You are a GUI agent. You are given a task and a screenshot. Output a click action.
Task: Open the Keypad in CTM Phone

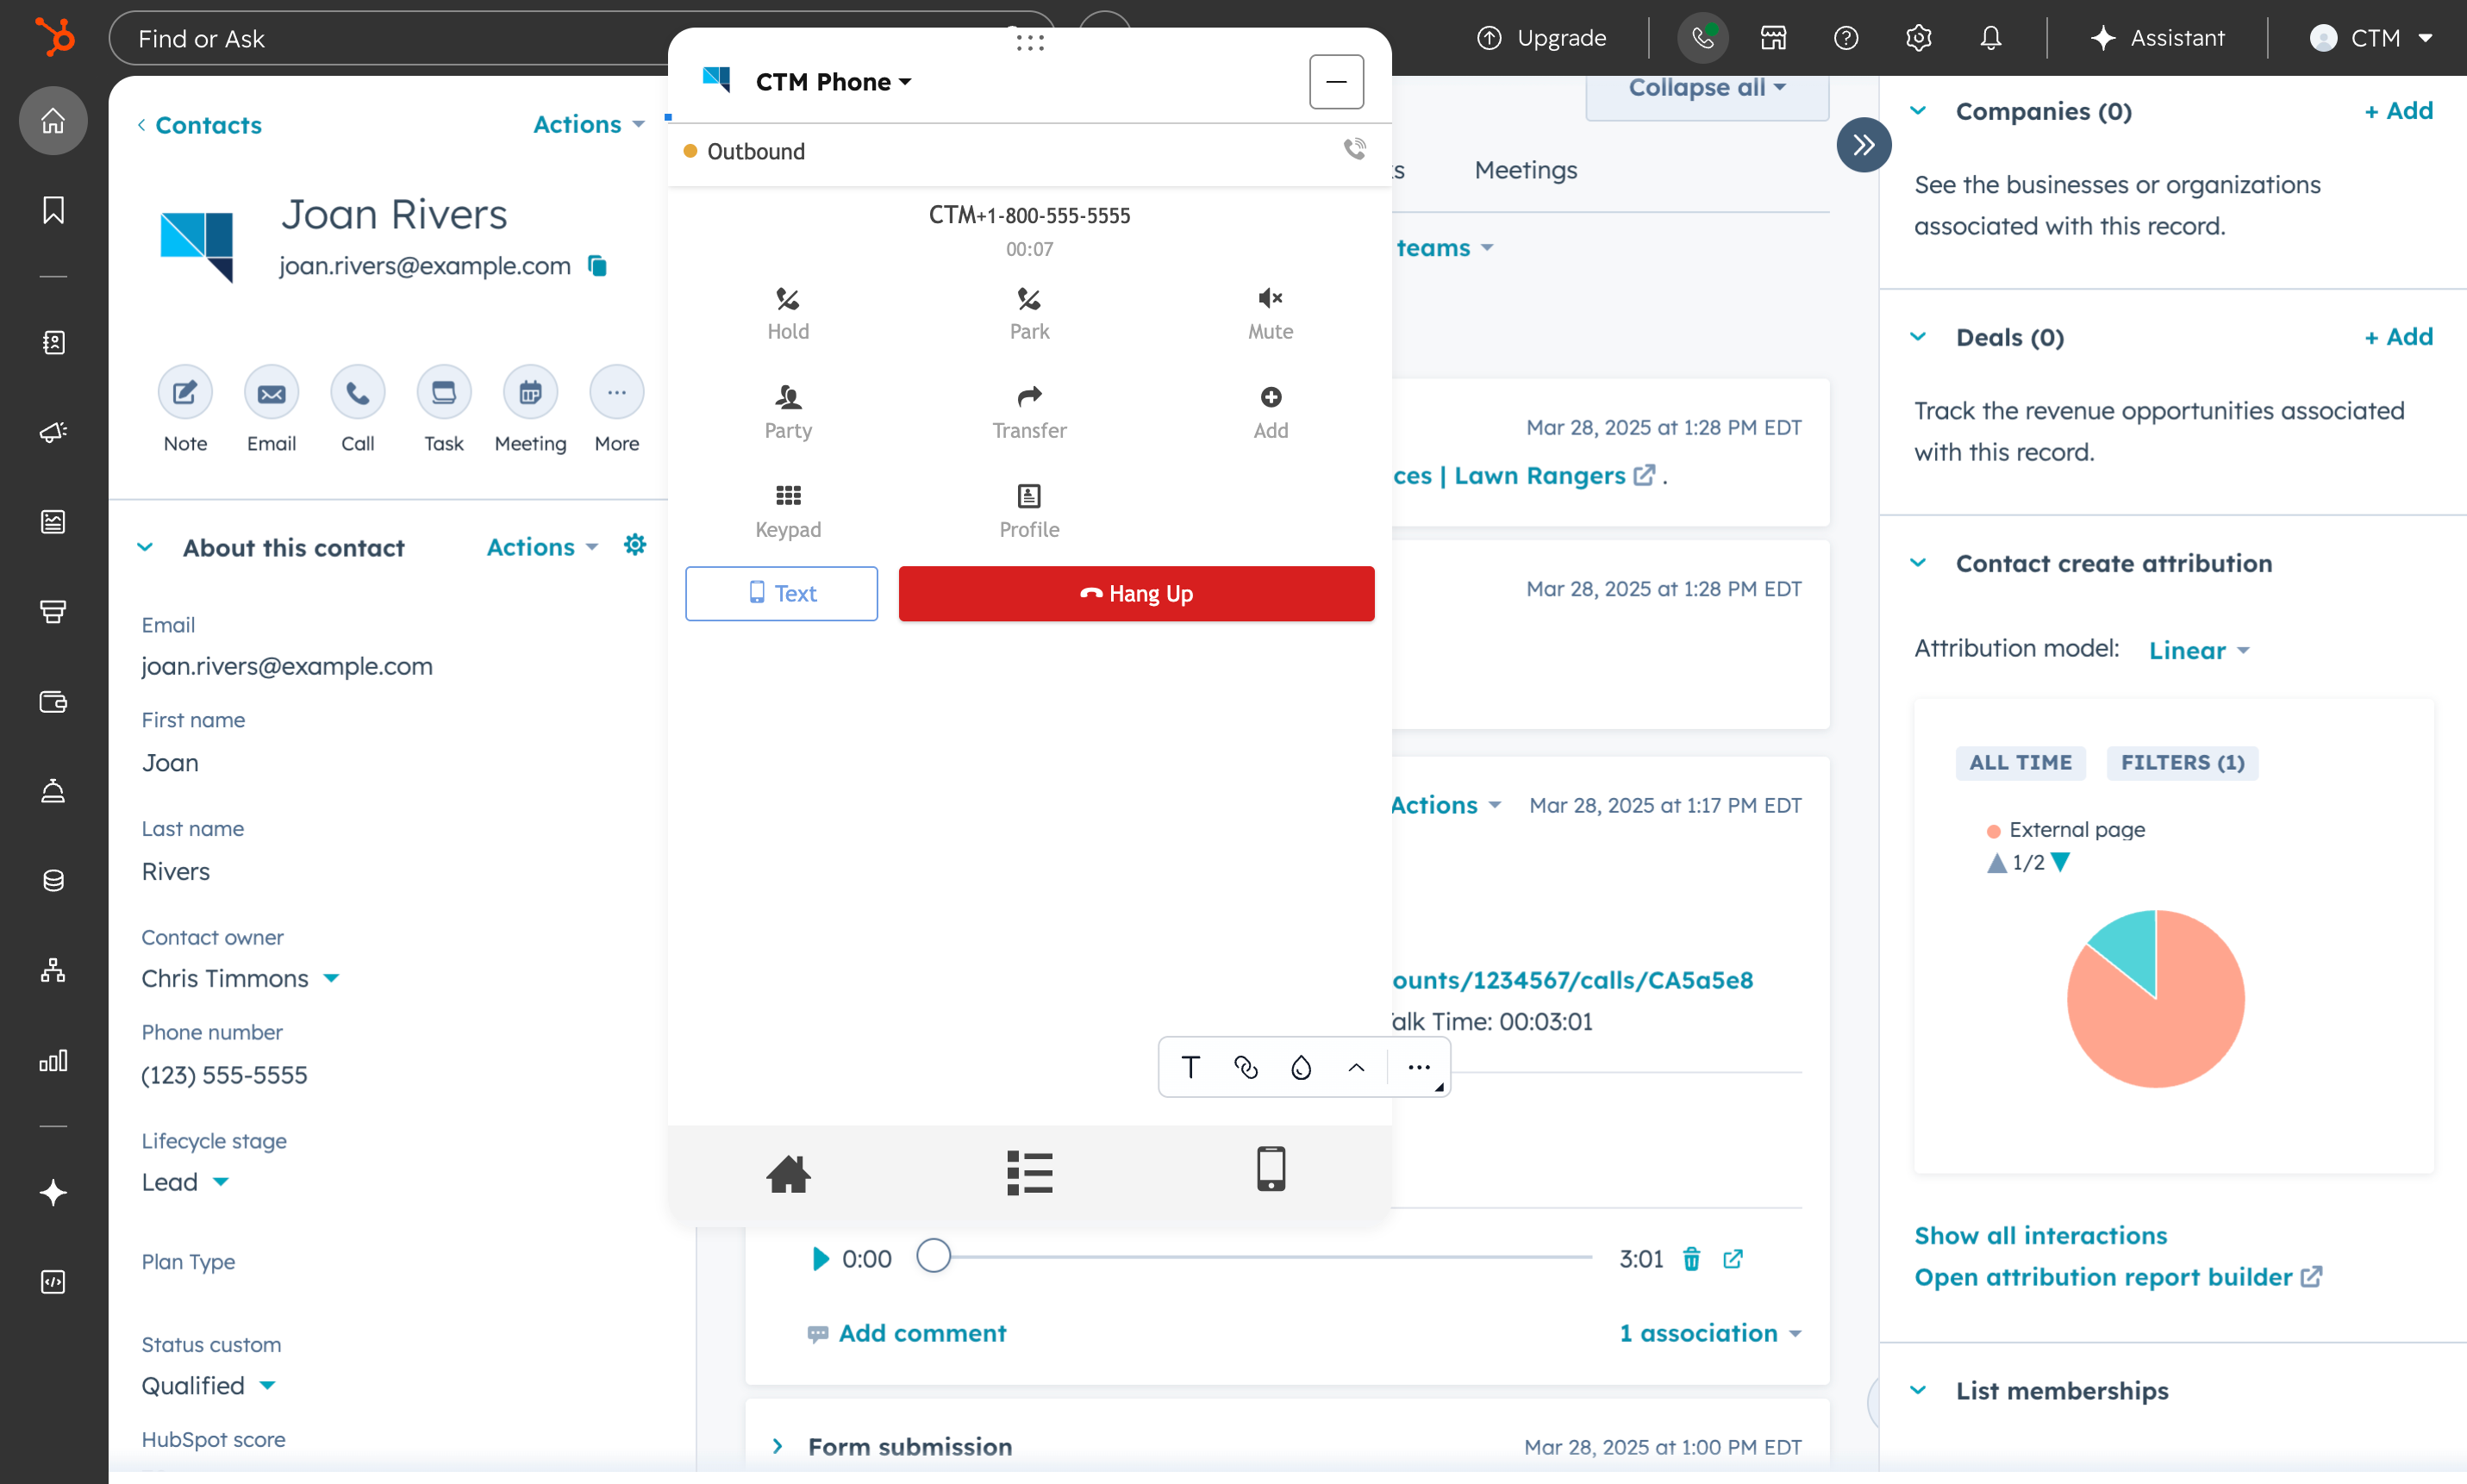[788, 512]
